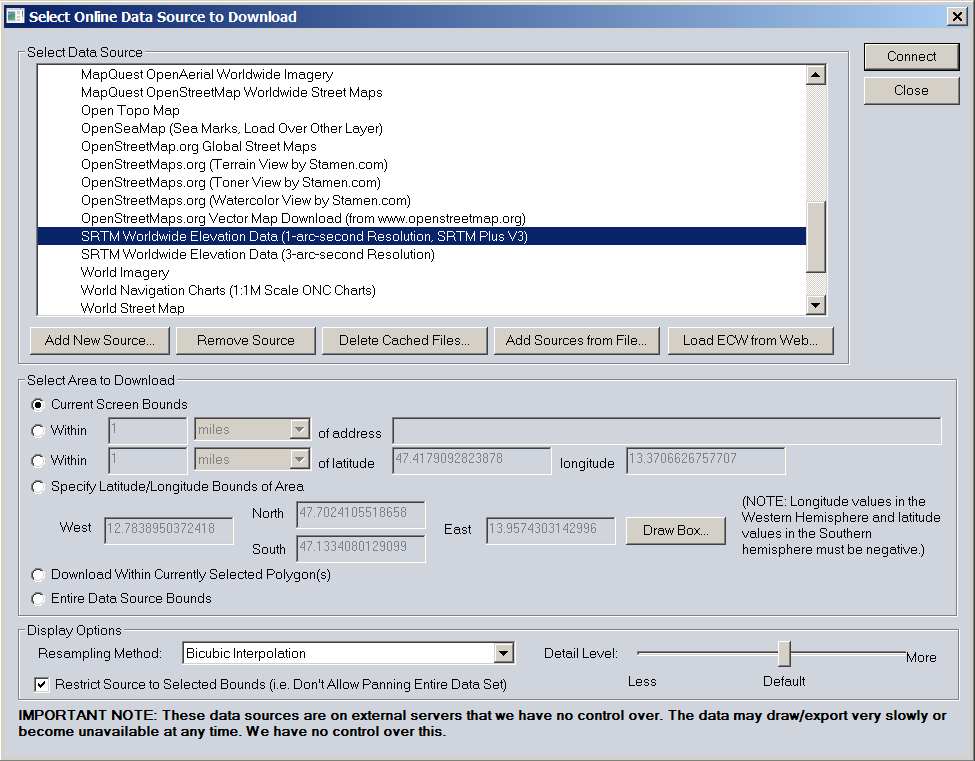Click the Detail Level slider handle
Viewport: 975px width, 761px height.
784,654
